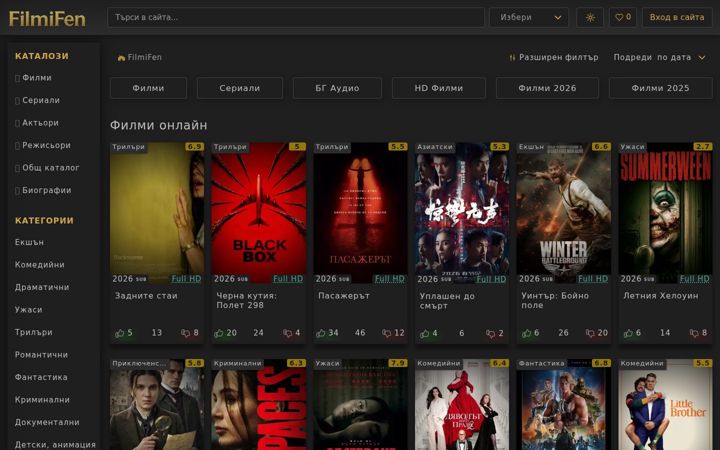Open the Задните стаи poster
The image size is (720, 450).
pos(157,212)
